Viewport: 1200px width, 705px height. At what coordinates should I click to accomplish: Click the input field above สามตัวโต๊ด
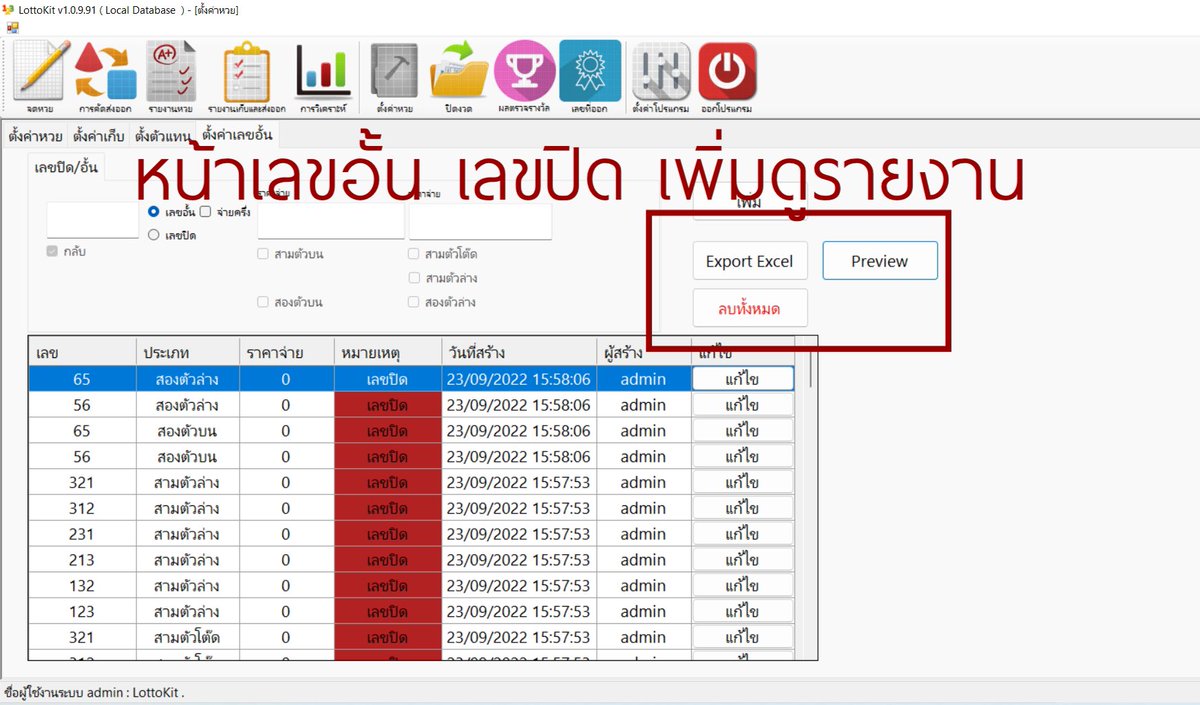[480, 220]
